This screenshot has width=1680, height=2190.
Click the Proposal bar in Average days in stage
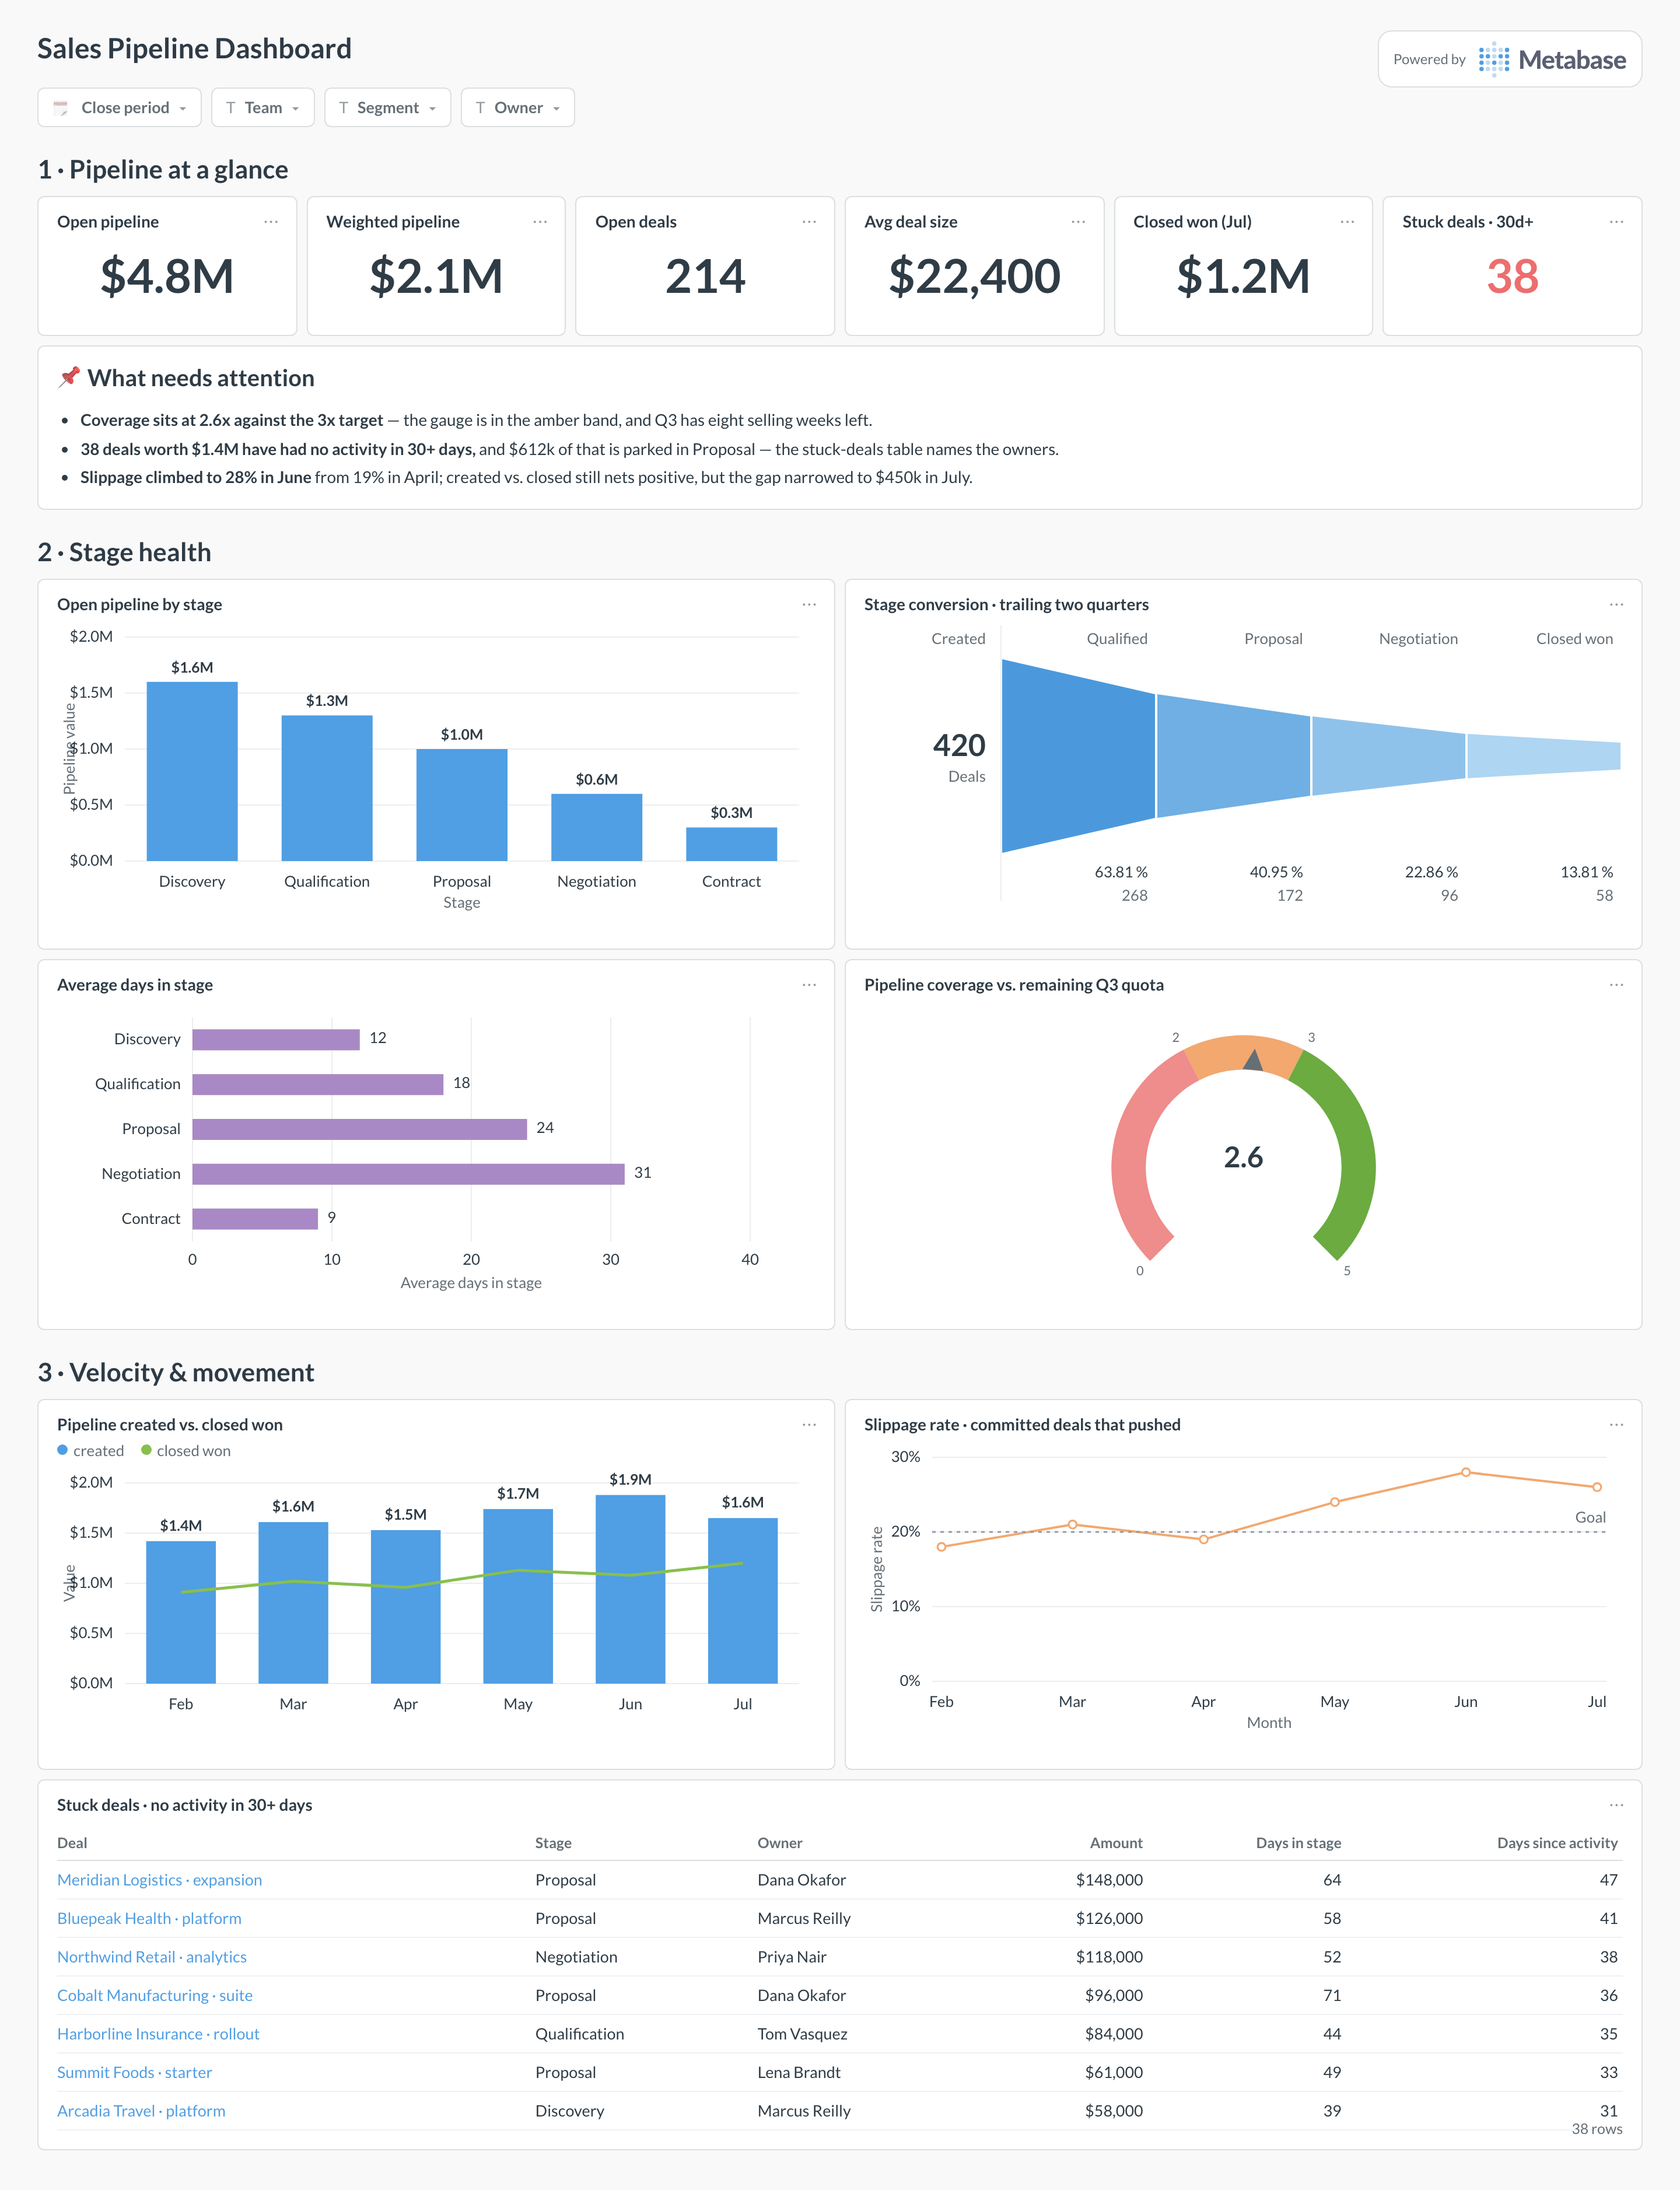pyautogui.click(x=360, y=1129)
